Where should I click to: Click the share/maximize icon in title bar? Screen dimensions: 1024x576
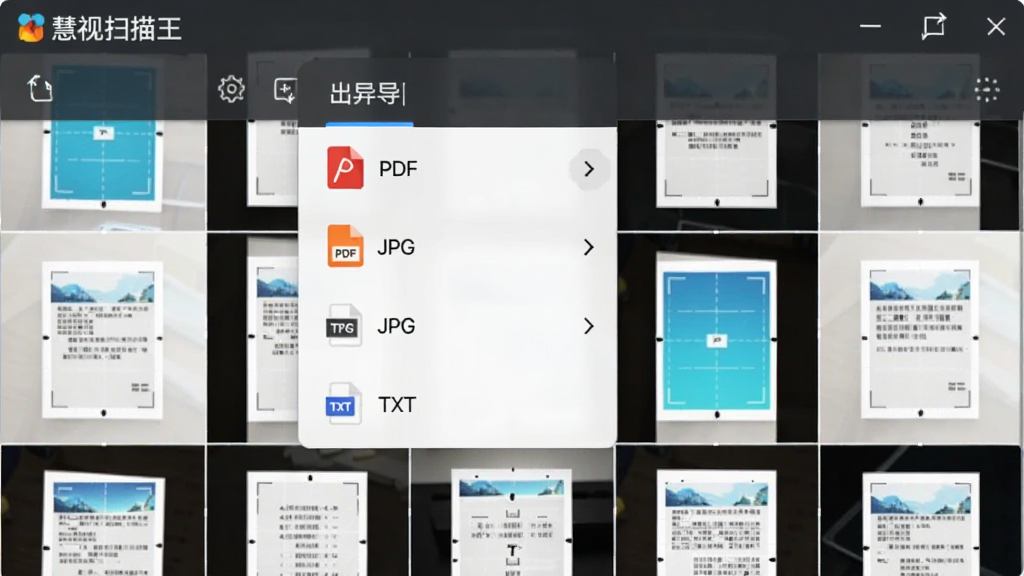tap(934, 26)
